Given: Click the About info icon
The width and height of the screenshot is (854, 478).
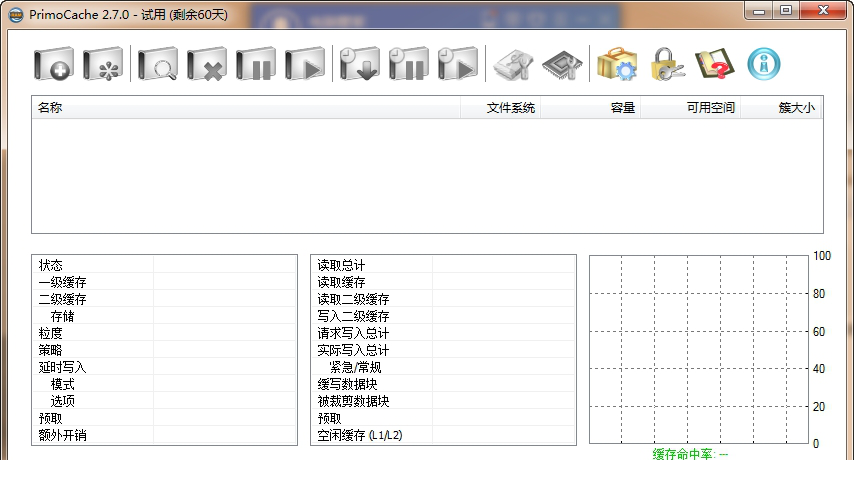Looking at the screenshot, I should [764, 64].
